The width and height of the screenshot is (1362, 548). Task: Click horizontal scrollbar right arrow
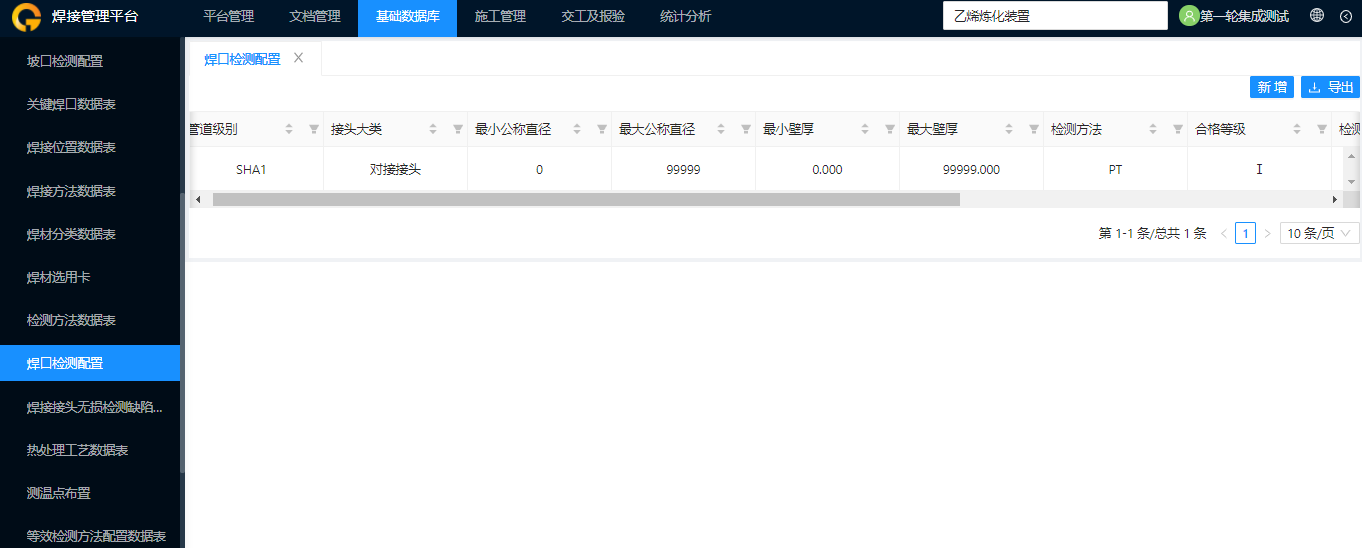(1334, 199)
